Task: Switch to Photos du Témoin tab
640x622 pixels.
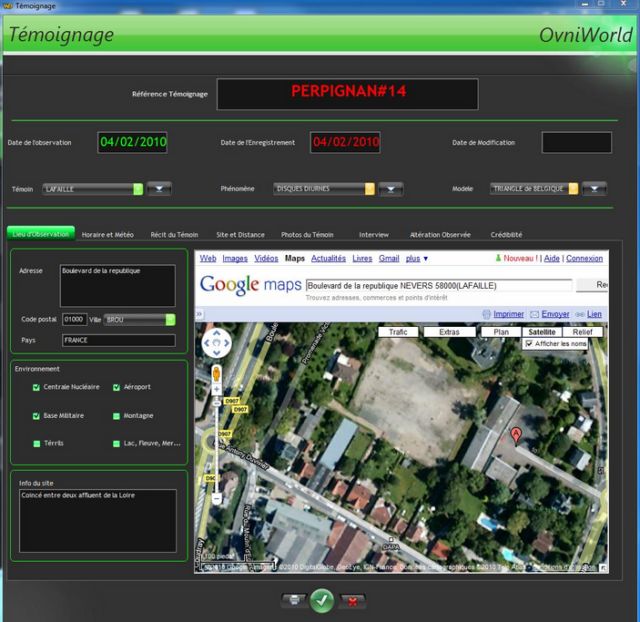Action: click(x=307, y=235)
